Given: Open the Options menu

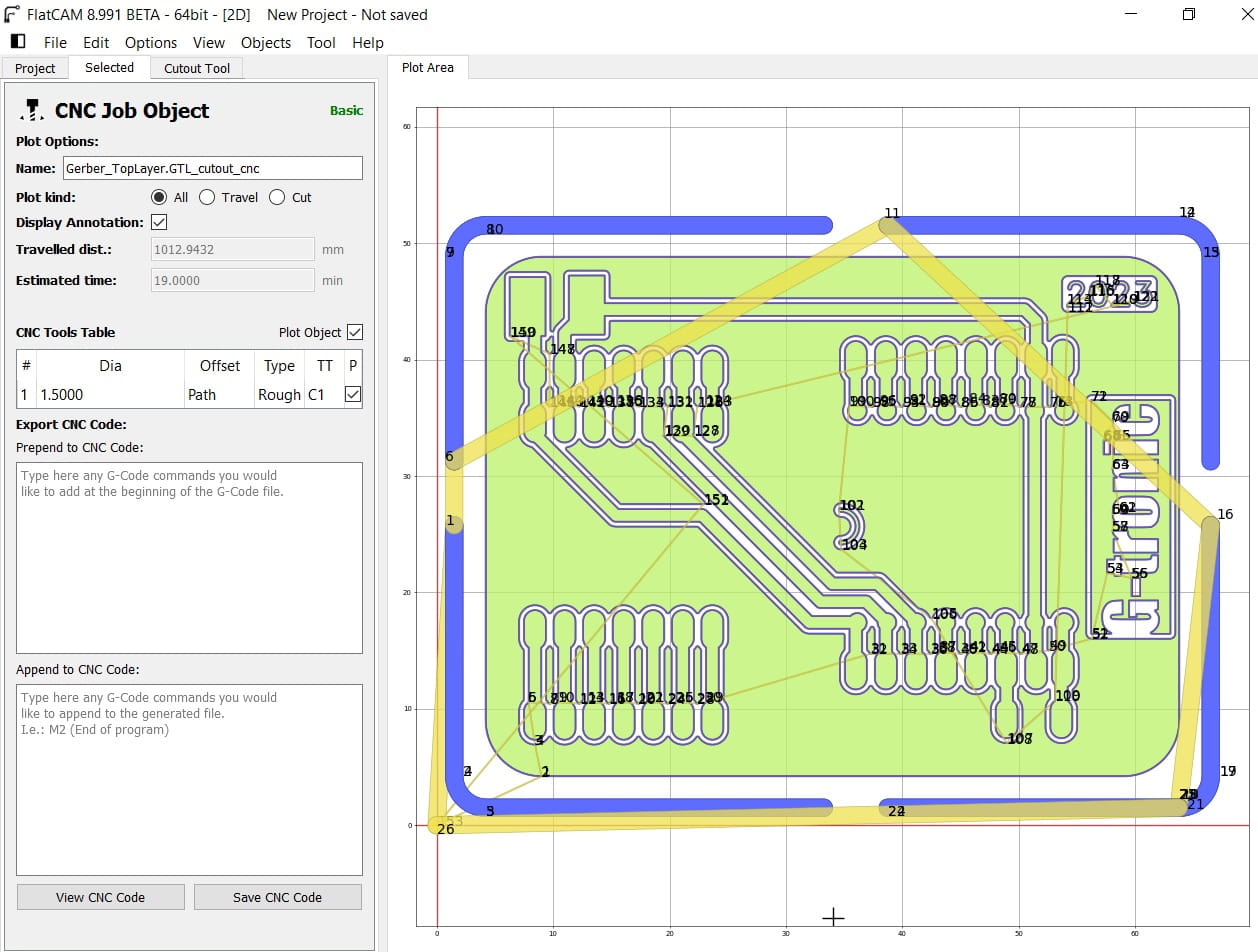Looking at the screenshot, I should 151,42.
